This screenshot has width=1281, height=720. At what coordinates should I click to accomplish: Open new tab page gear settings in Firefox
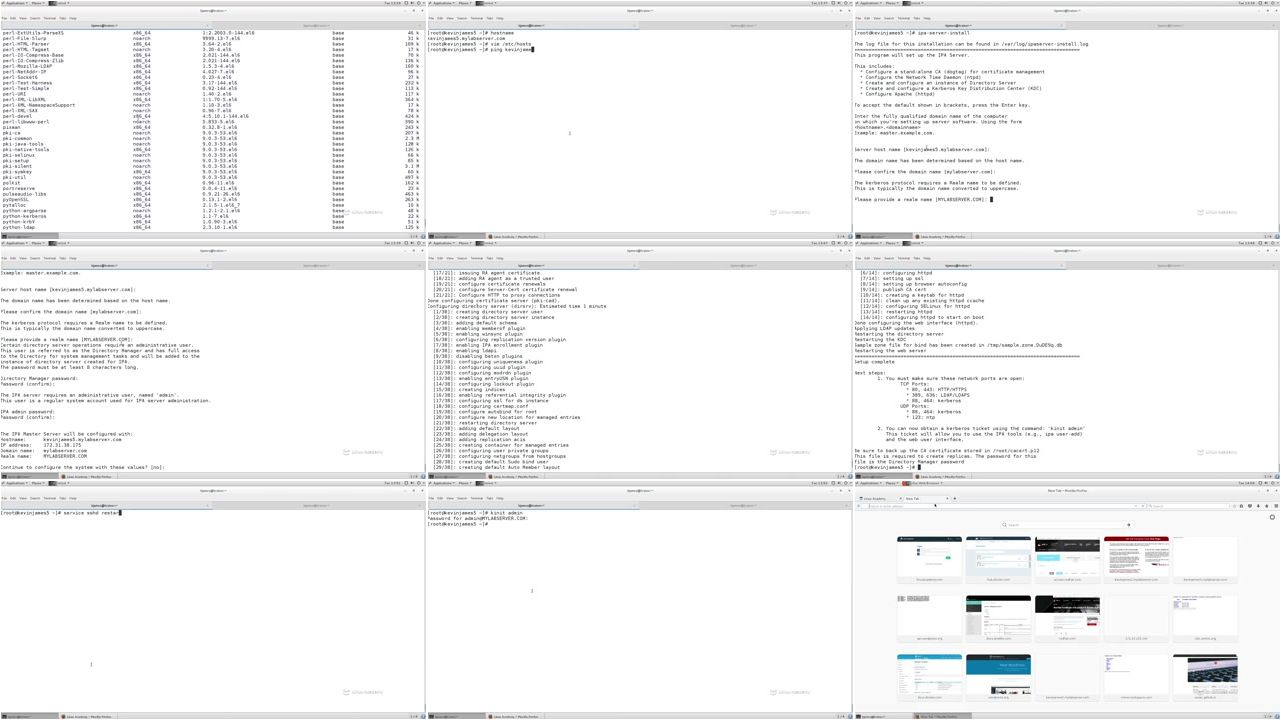tap(1272, 517)
